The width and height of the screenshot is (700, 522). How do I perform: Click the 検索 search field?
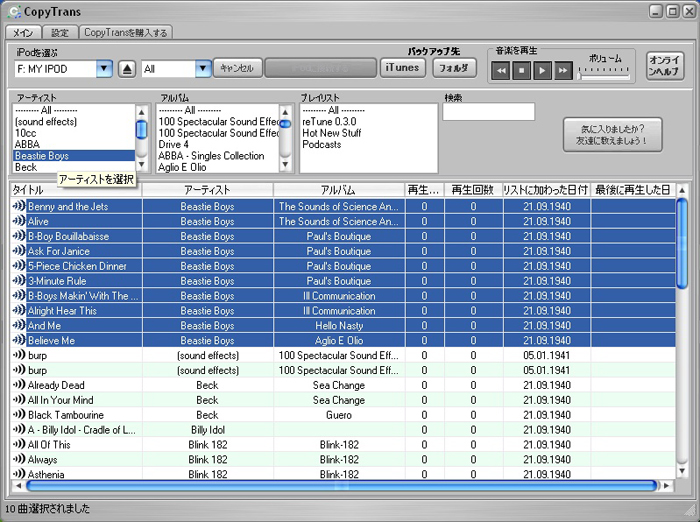(488, 112)
